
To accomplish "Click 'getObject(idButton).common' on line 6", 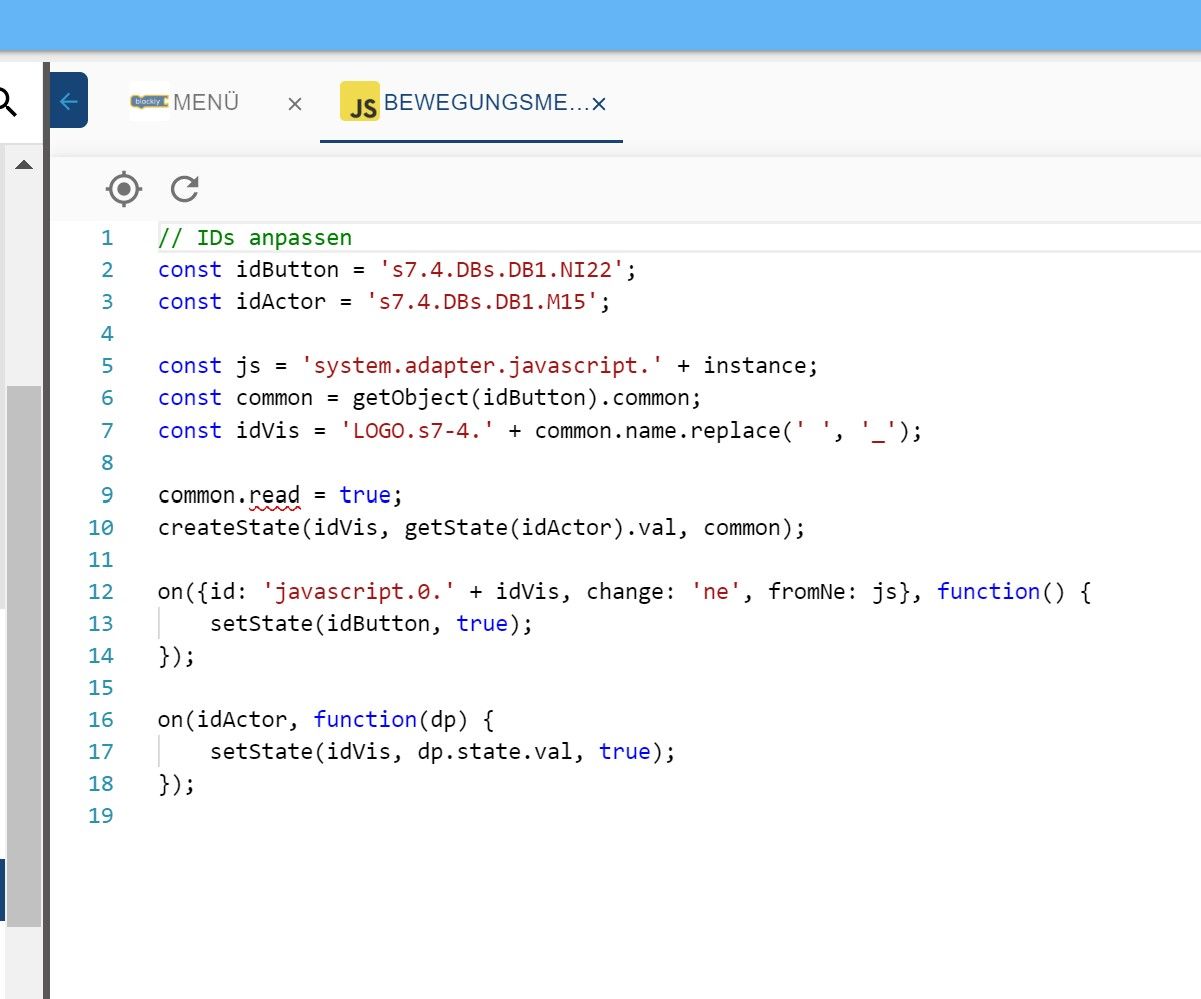I will pos(521,398).
